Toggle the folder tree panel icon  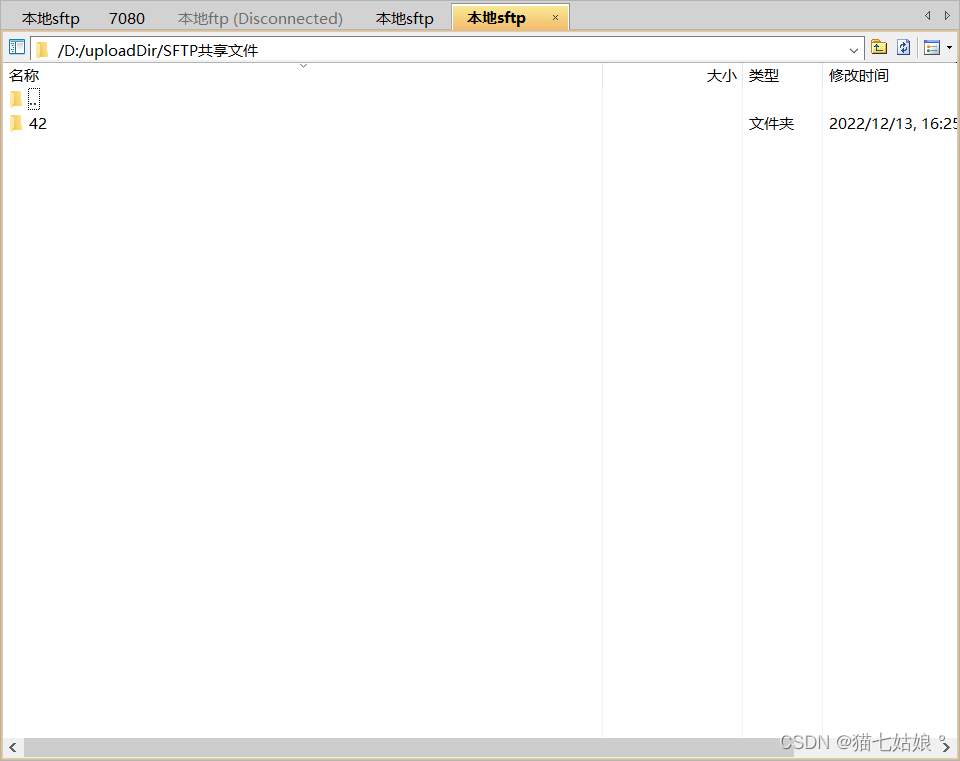pos(17,47)
